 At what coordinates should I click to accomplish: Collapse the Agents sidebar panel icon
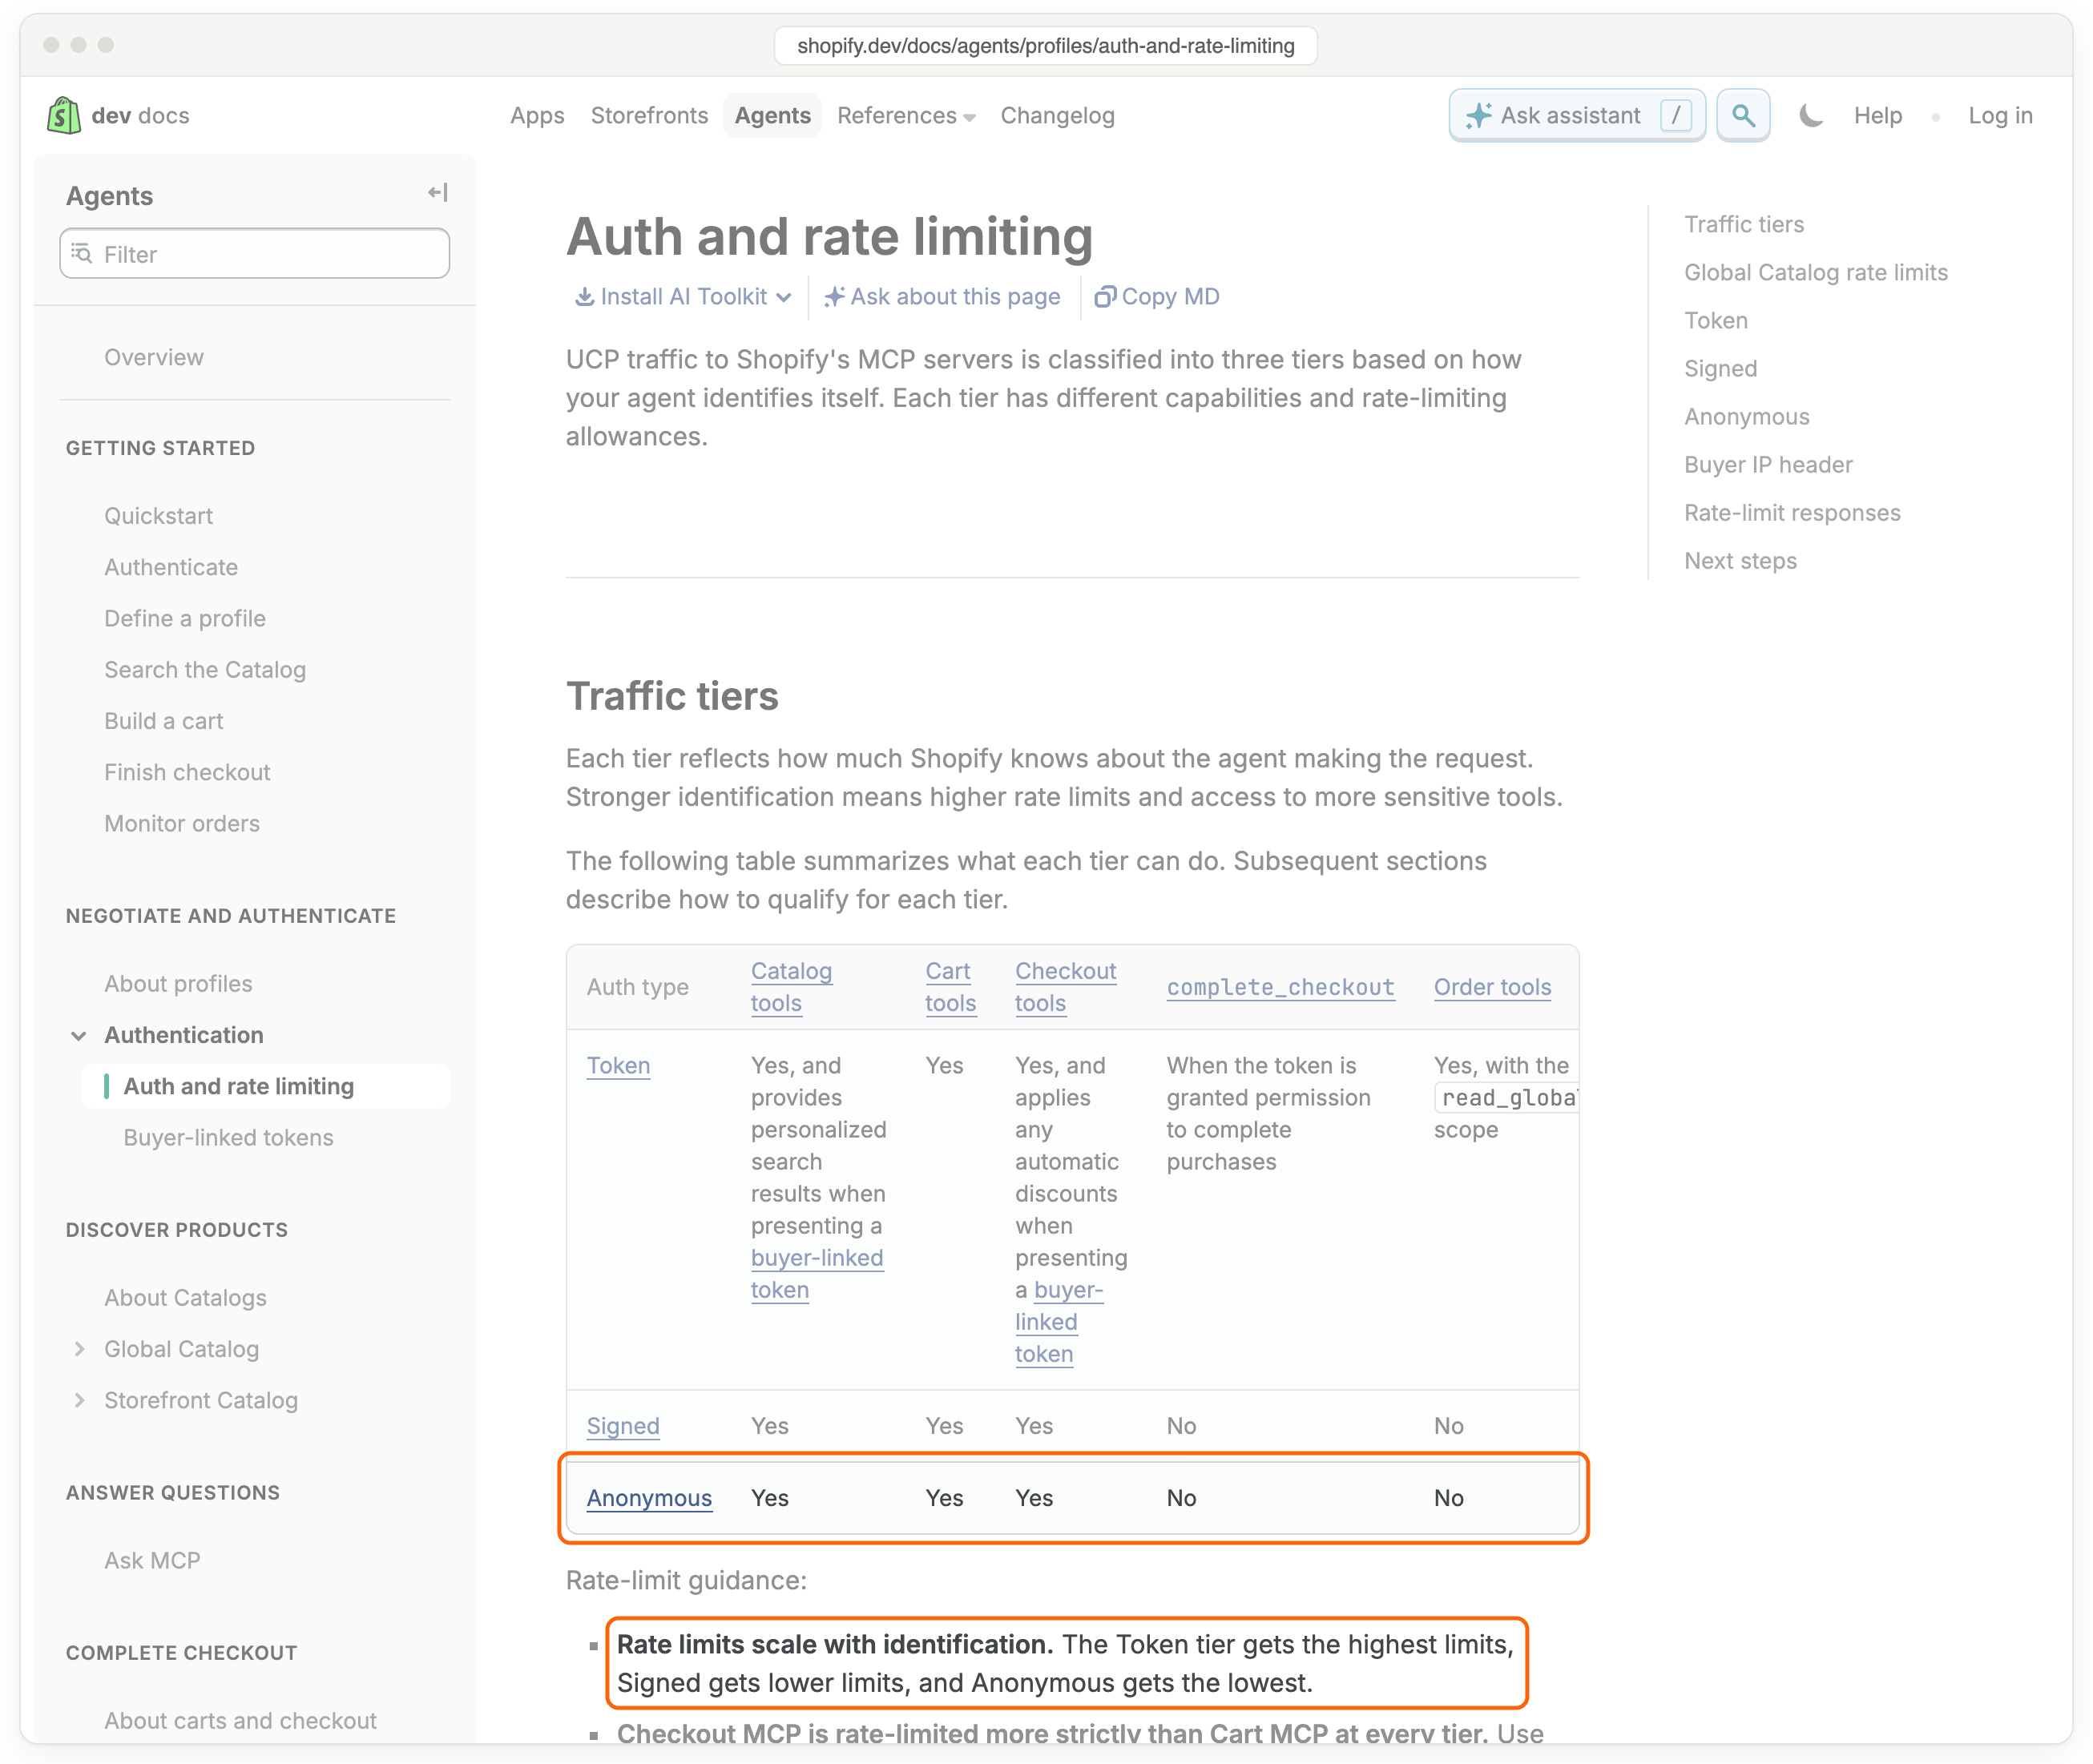[x=437, y=192]
